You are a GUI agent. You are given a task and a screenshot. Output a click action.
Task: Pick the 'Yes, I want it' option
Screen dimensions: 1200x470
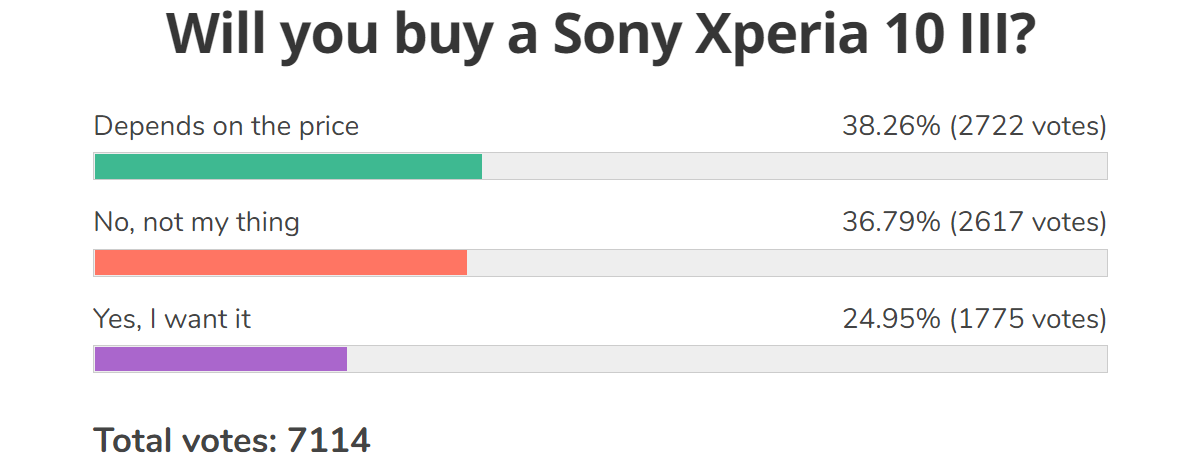[x=172, y=319]
